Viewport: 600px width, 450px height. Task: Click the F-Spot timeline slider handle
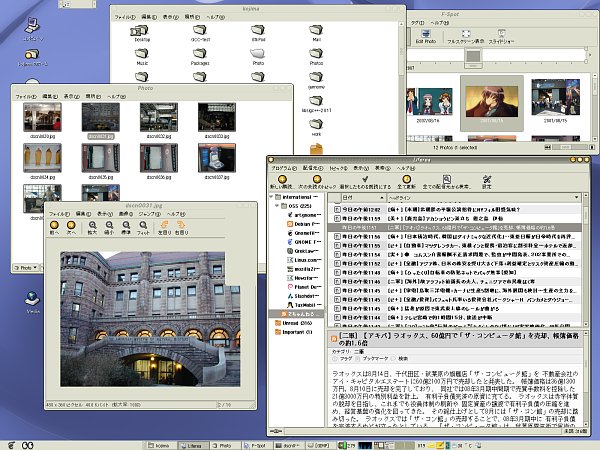coord(473,56)
